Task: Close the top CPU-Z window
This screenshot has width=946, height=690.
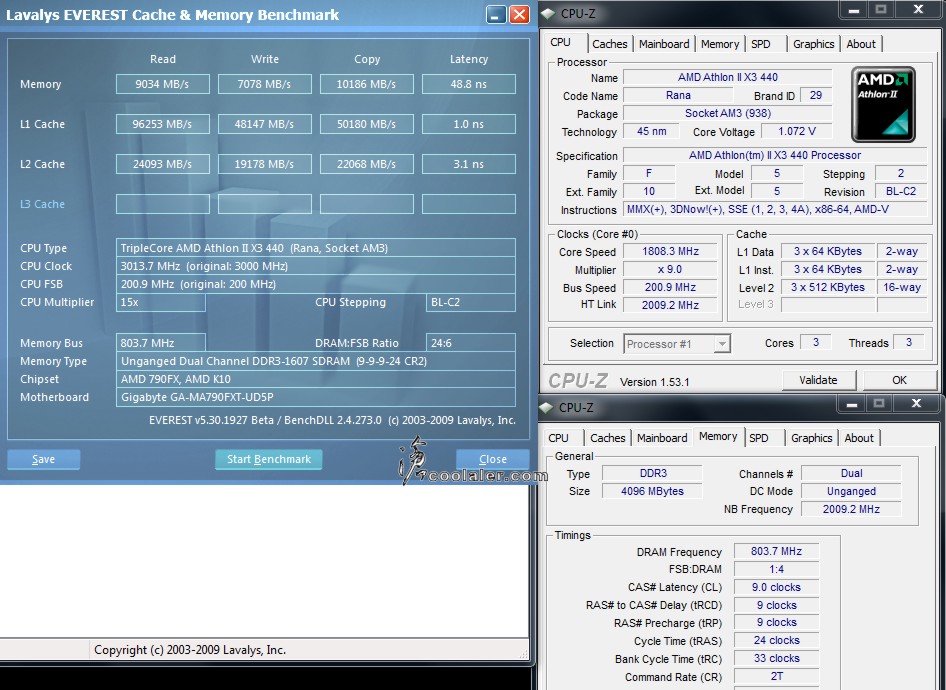Action: coord(918,10)
